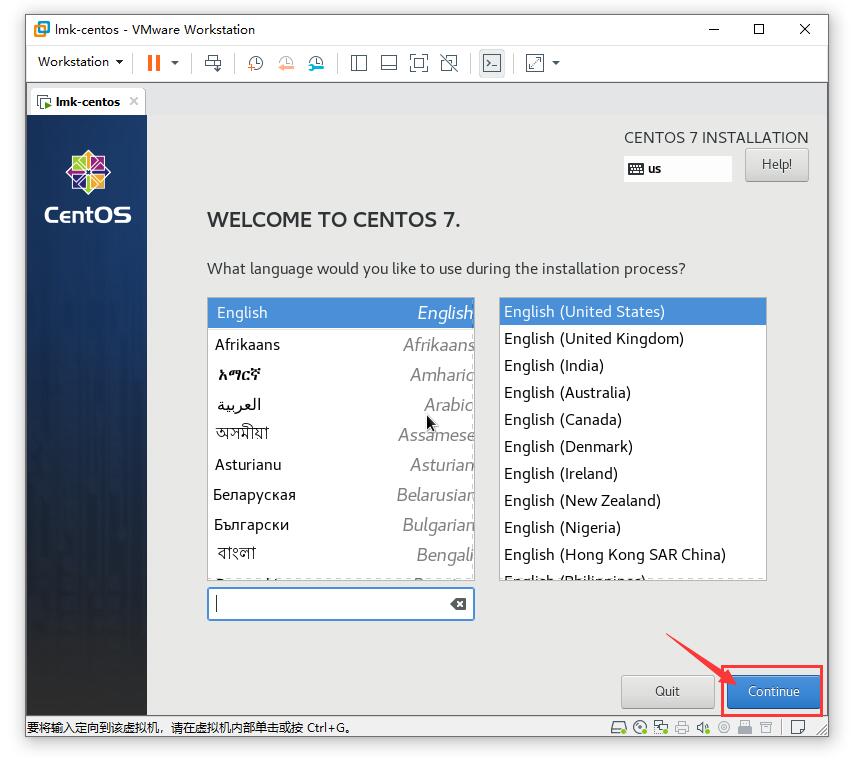Toggle the thumbnail bar view
Screen dimensions: 856x770
389,63
